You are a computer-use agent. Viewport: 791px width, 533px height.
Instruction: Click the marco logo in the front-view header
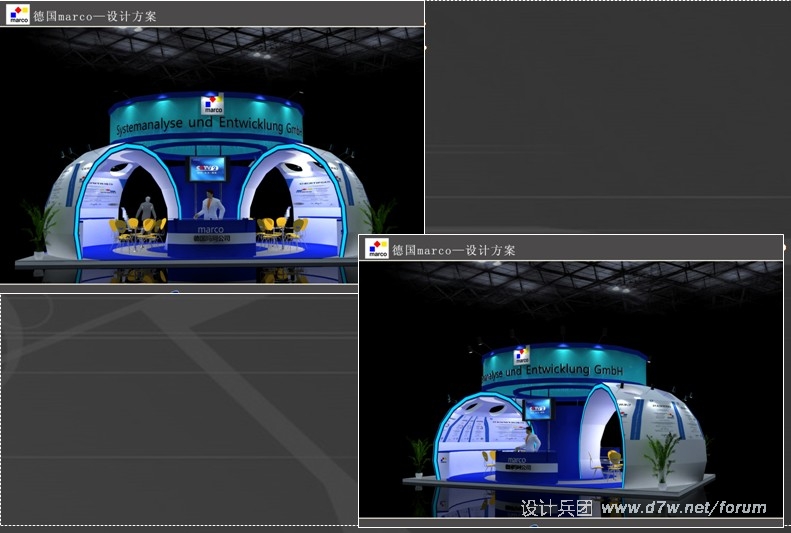point(18,14)
